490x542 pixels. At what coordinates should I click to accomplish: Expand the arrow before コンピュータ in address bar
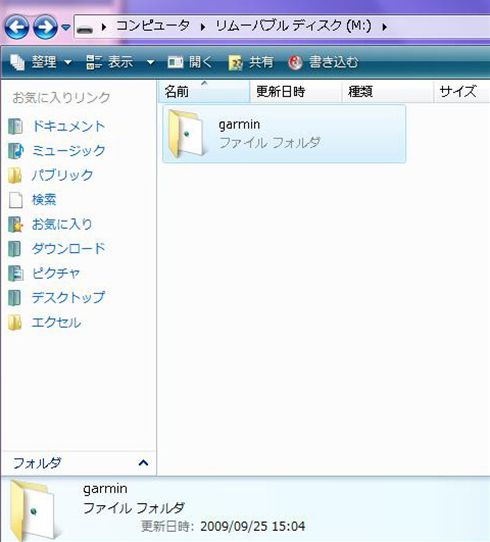[x=104, y=27]
